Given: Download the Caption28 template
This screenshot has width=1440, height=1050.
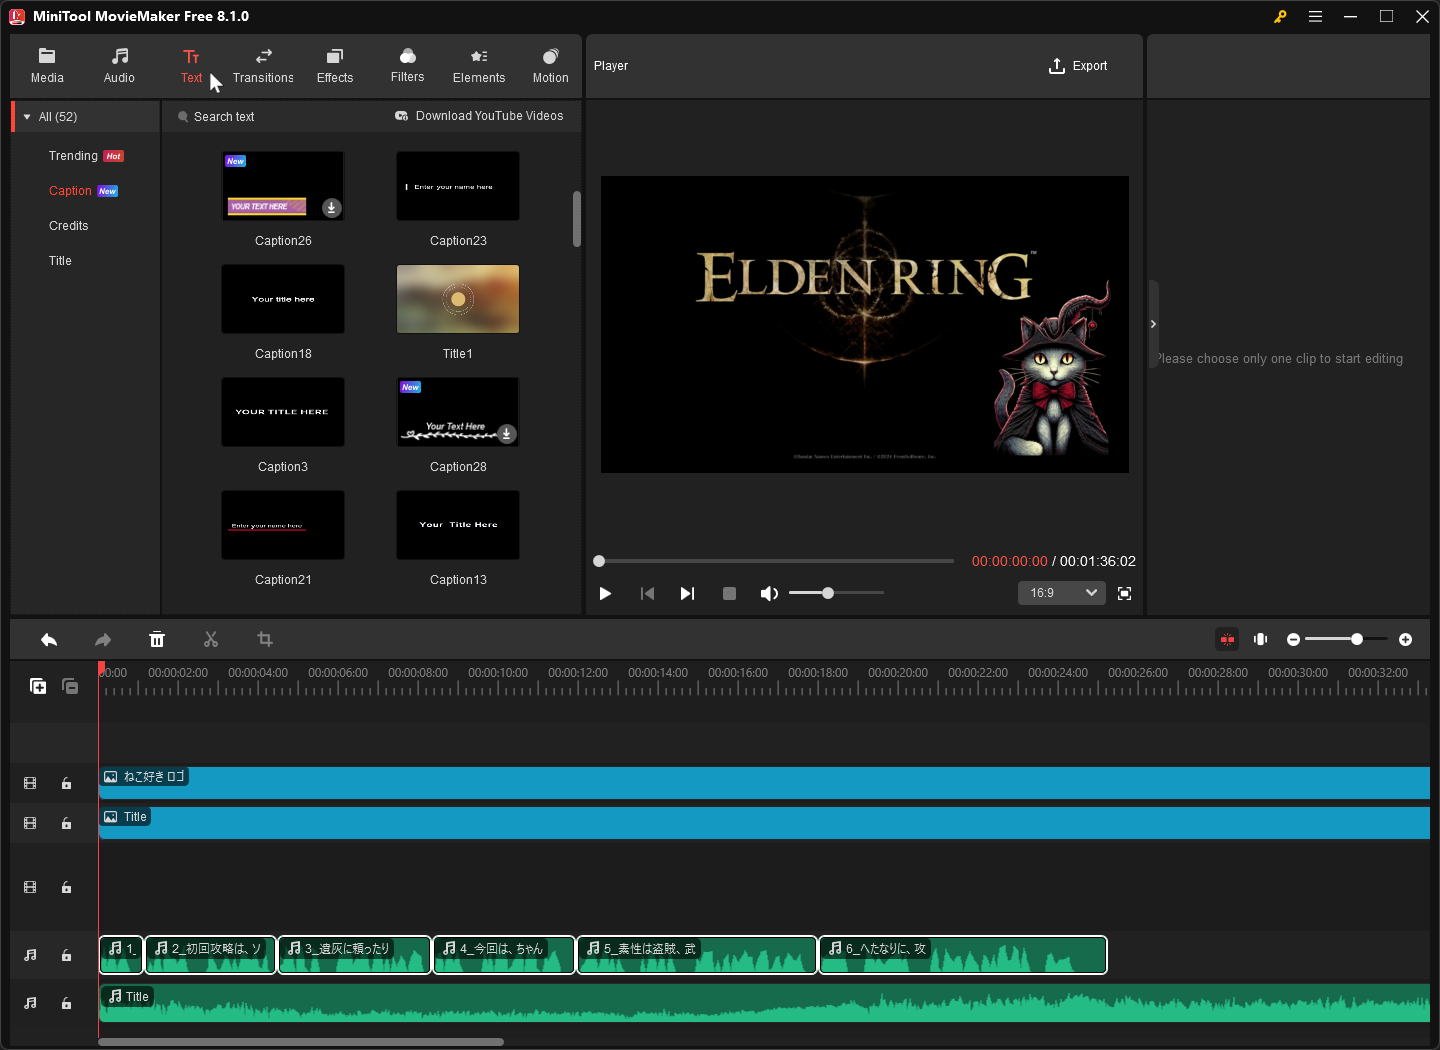Looking at the screenshot, I should click(x=507, y=433).
